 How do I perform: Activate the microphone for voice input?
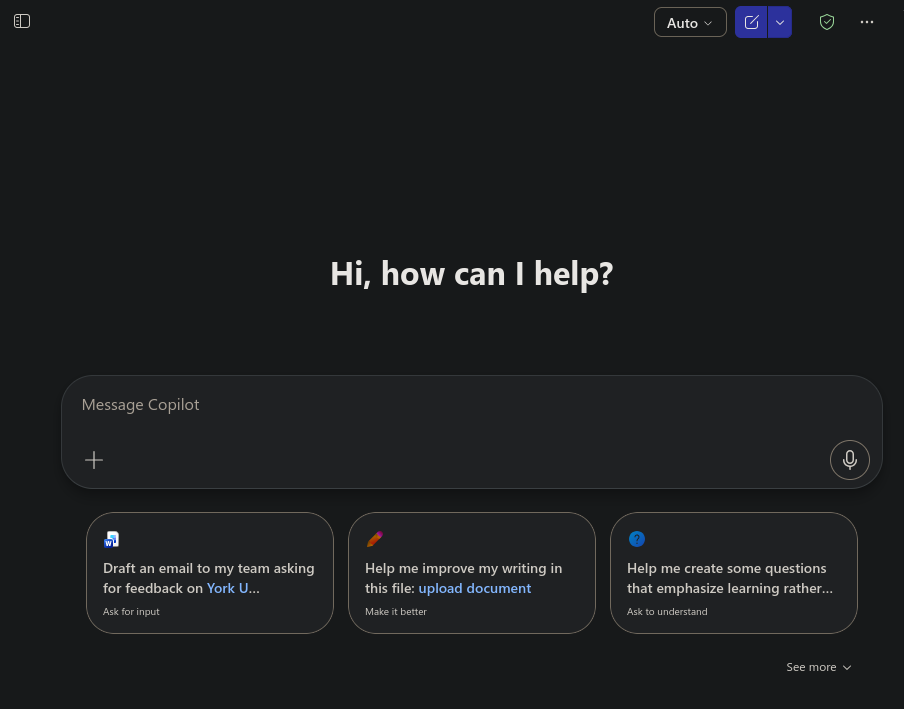(x=849, y=460)
